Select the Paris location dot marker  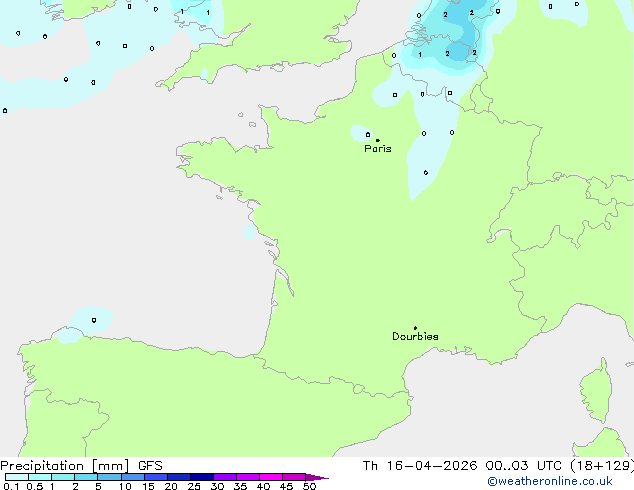(378, 140)
